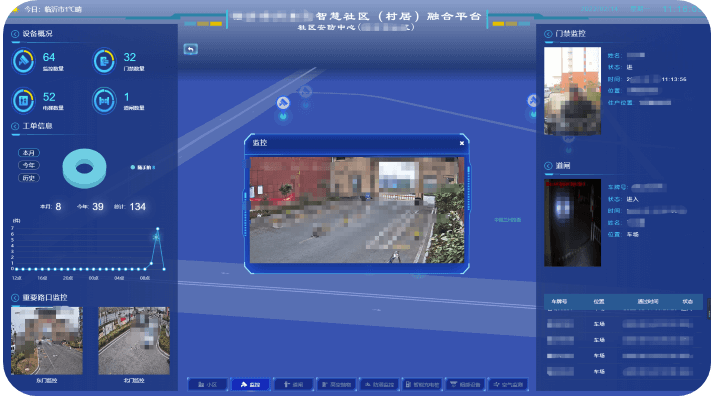
Task: Switch to the 小区 bottom tab
Action: [208, 385]
